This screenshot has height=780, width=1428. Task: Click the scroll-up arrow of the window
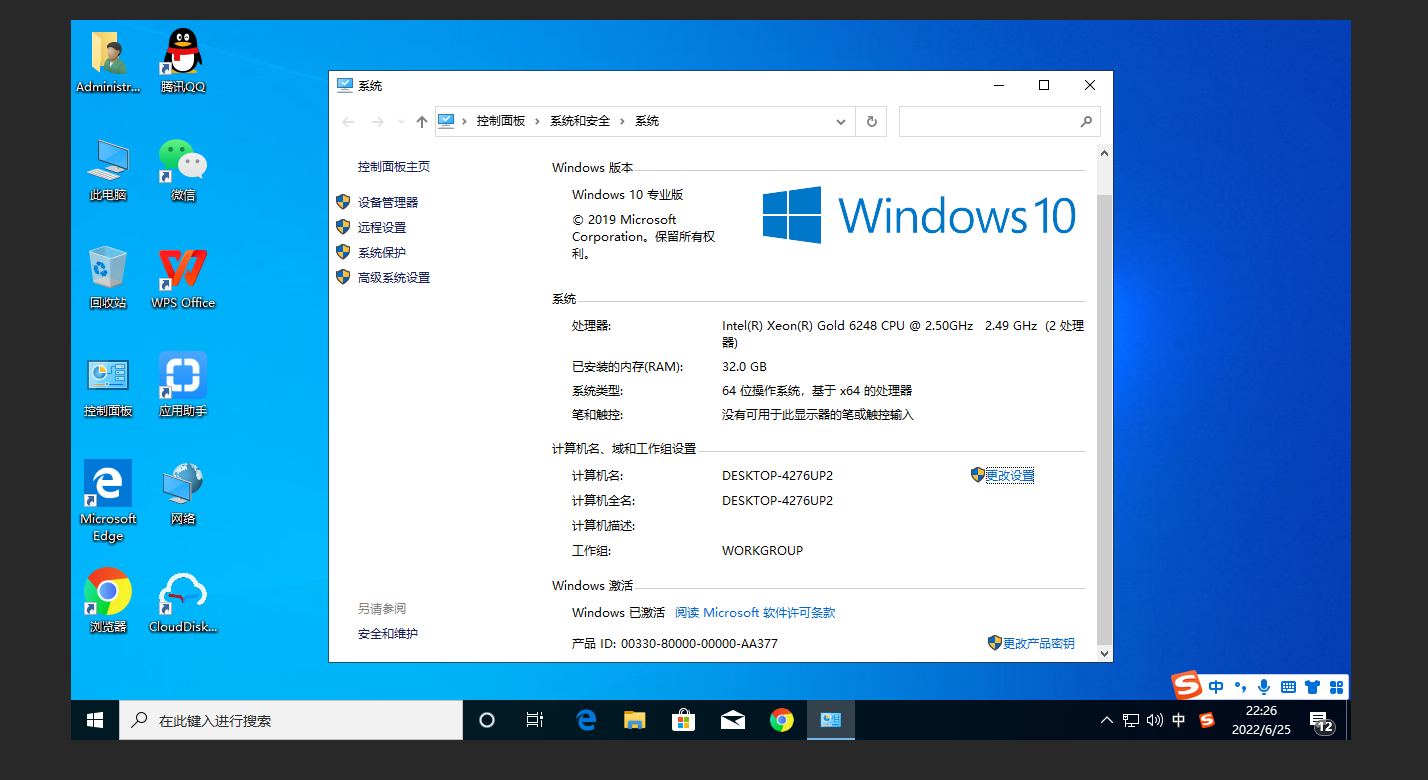(1104, 153)
